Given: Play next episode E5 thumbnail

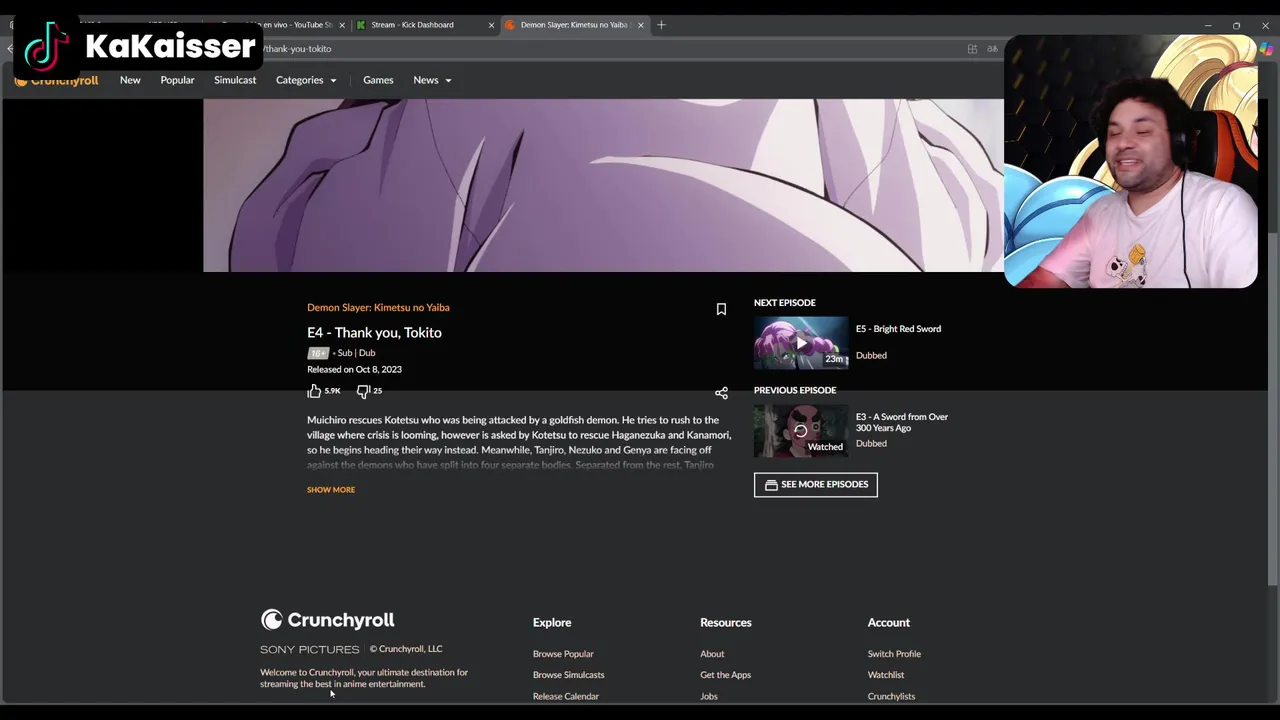Looking at the screenshot, I should [801, 343].
